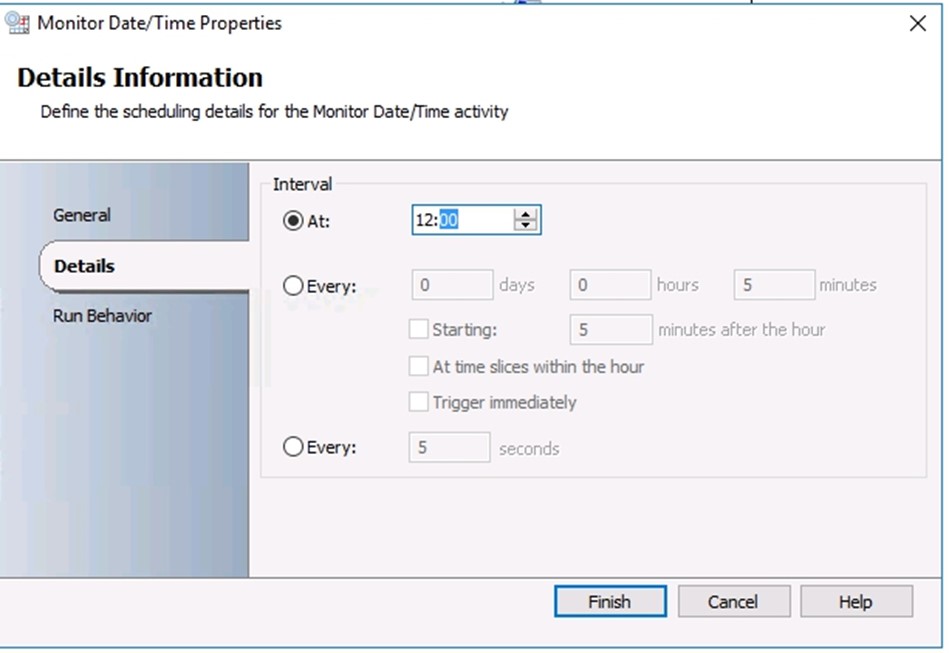949x653 pixels.
Task: Click the Cancel button
Action: pyautogui.click(x=734, y=602)
